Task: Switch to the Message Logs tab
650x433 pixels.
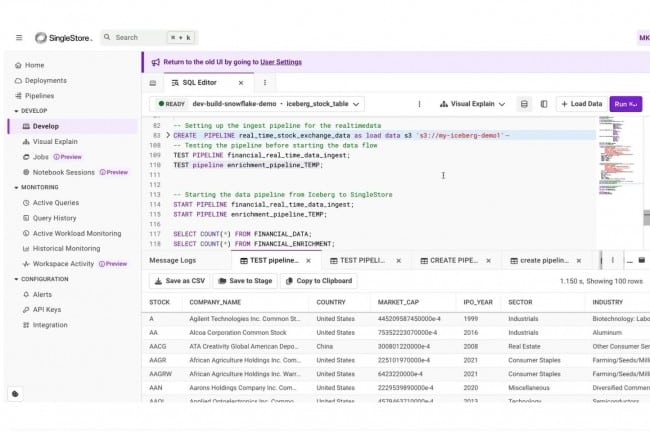Action: click(x=171, y=260)
